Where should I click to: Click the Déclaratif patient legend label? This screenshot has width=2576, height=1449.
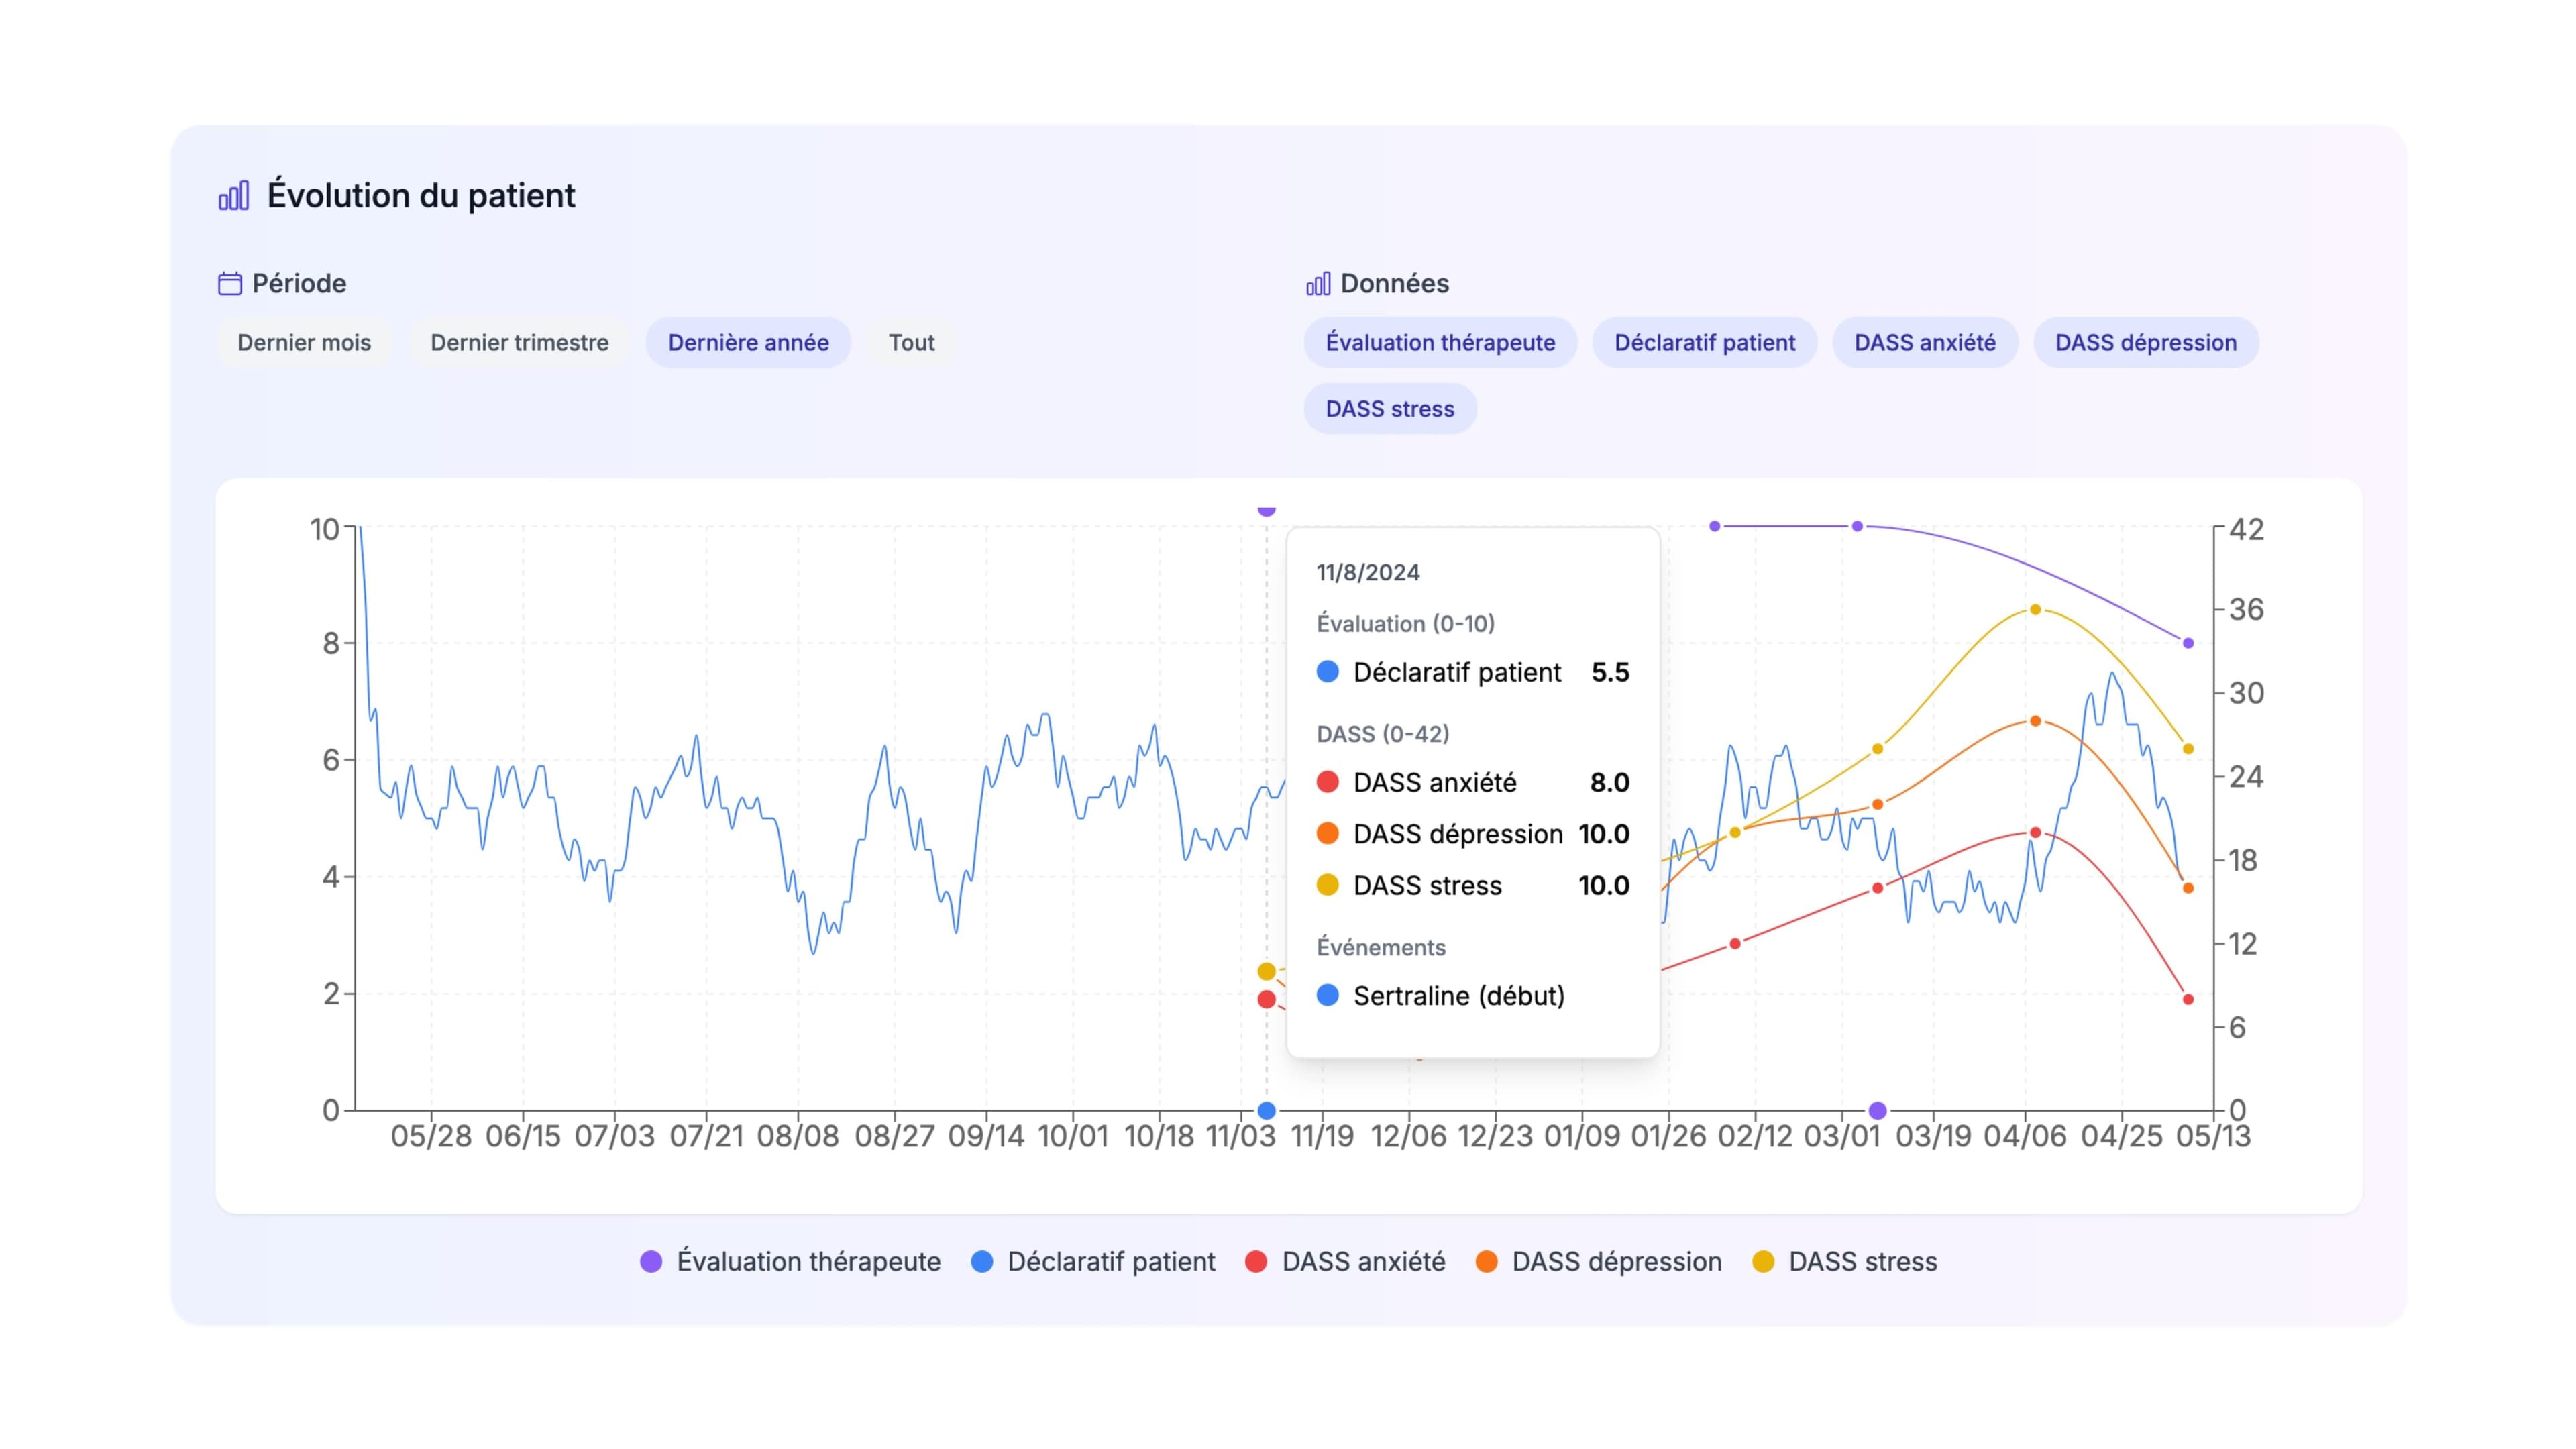point(1111,1262)
